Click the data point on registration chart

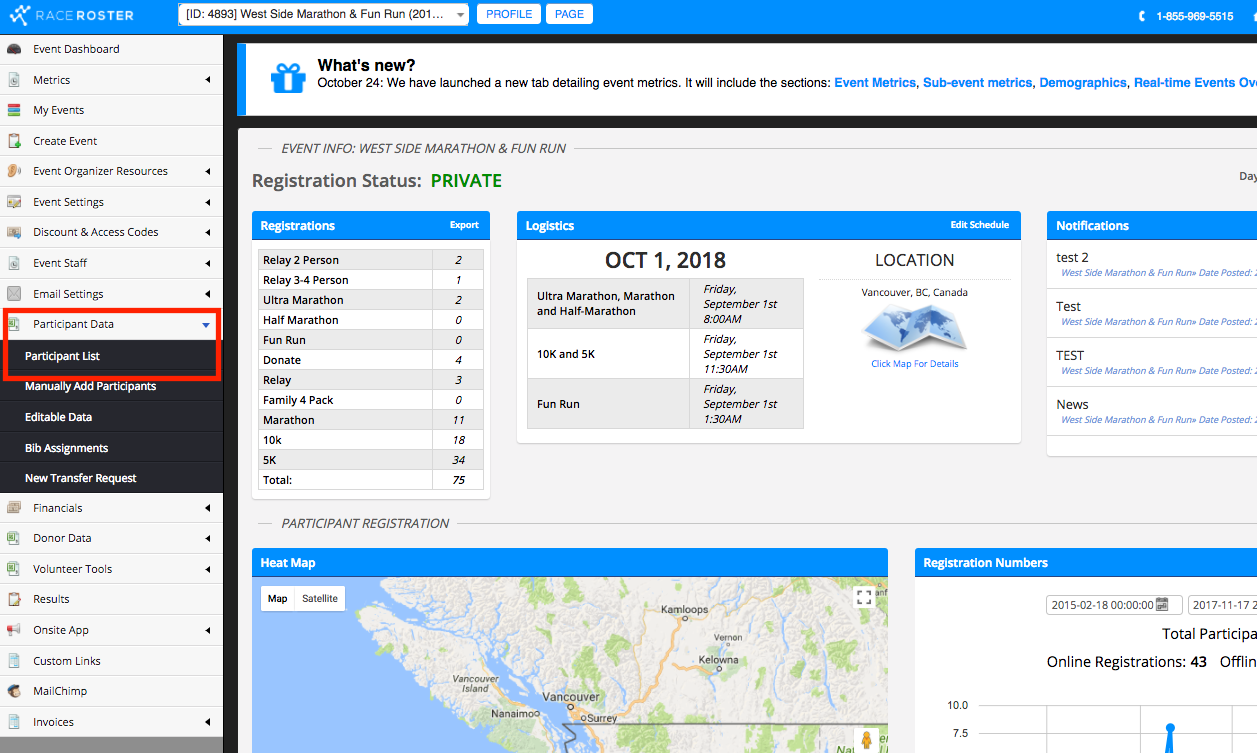click(1170, 727)
